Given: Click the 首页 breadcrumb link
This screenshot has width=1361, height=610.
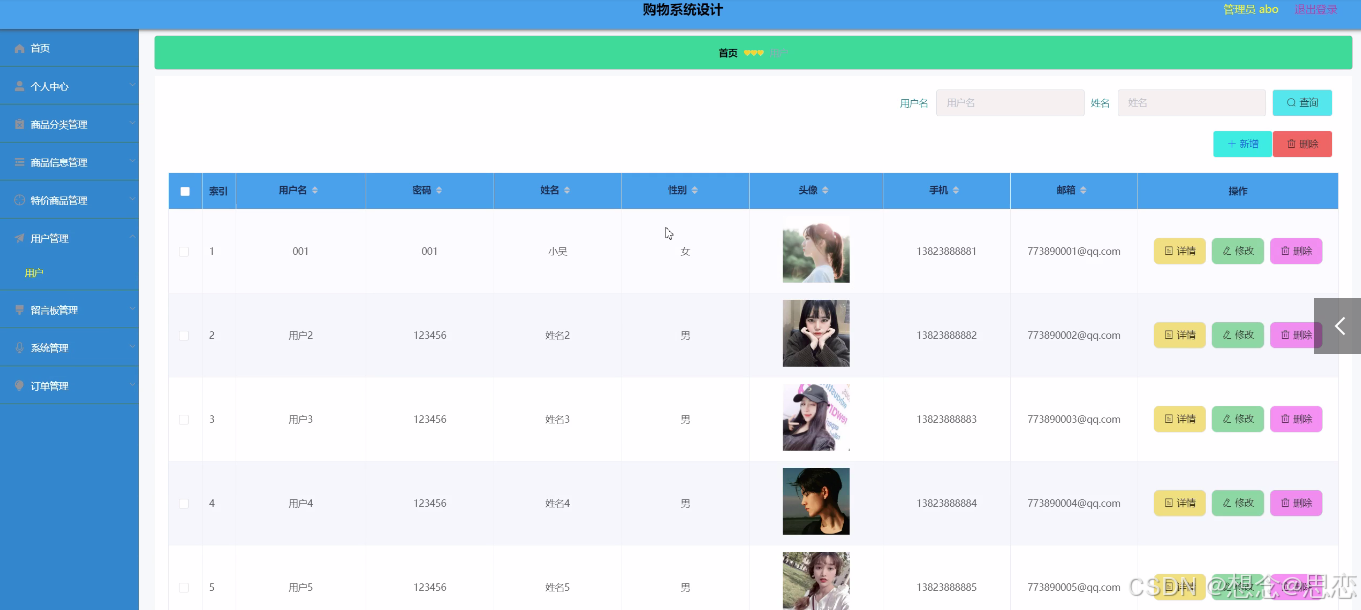Looking at the screenshot, I should point(728,53).
